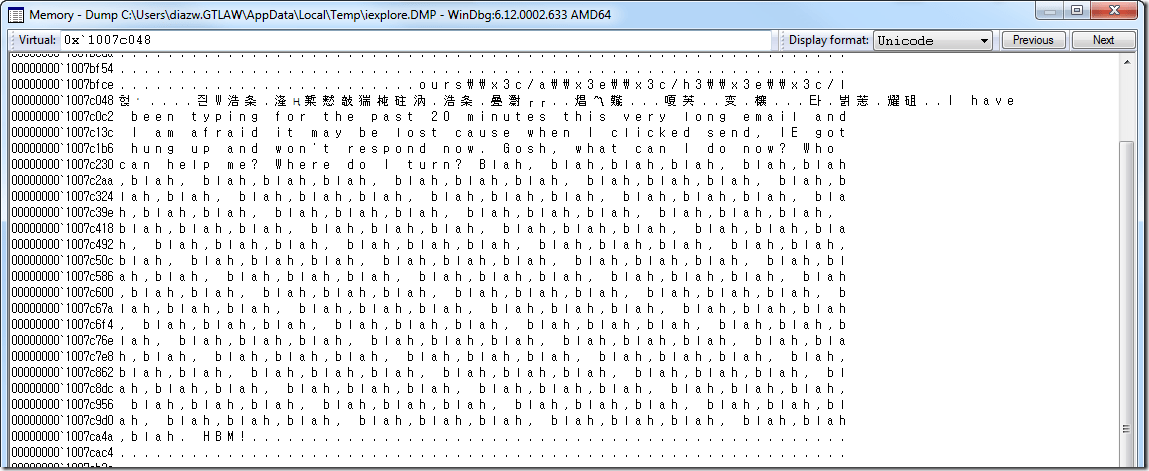1149x471 pixels.
Task: Select address 00000000`1007c324
Action: pyautogui.click(x=62, y=197)
